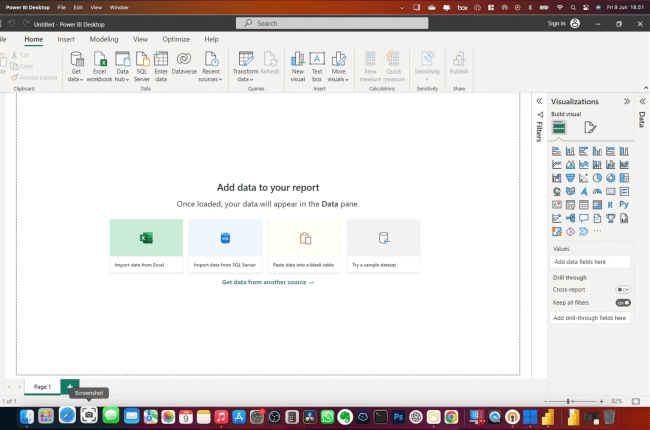The image size is (650, 430).
Task: Select the Clustered column chart visual
Action: coord(597,151)
